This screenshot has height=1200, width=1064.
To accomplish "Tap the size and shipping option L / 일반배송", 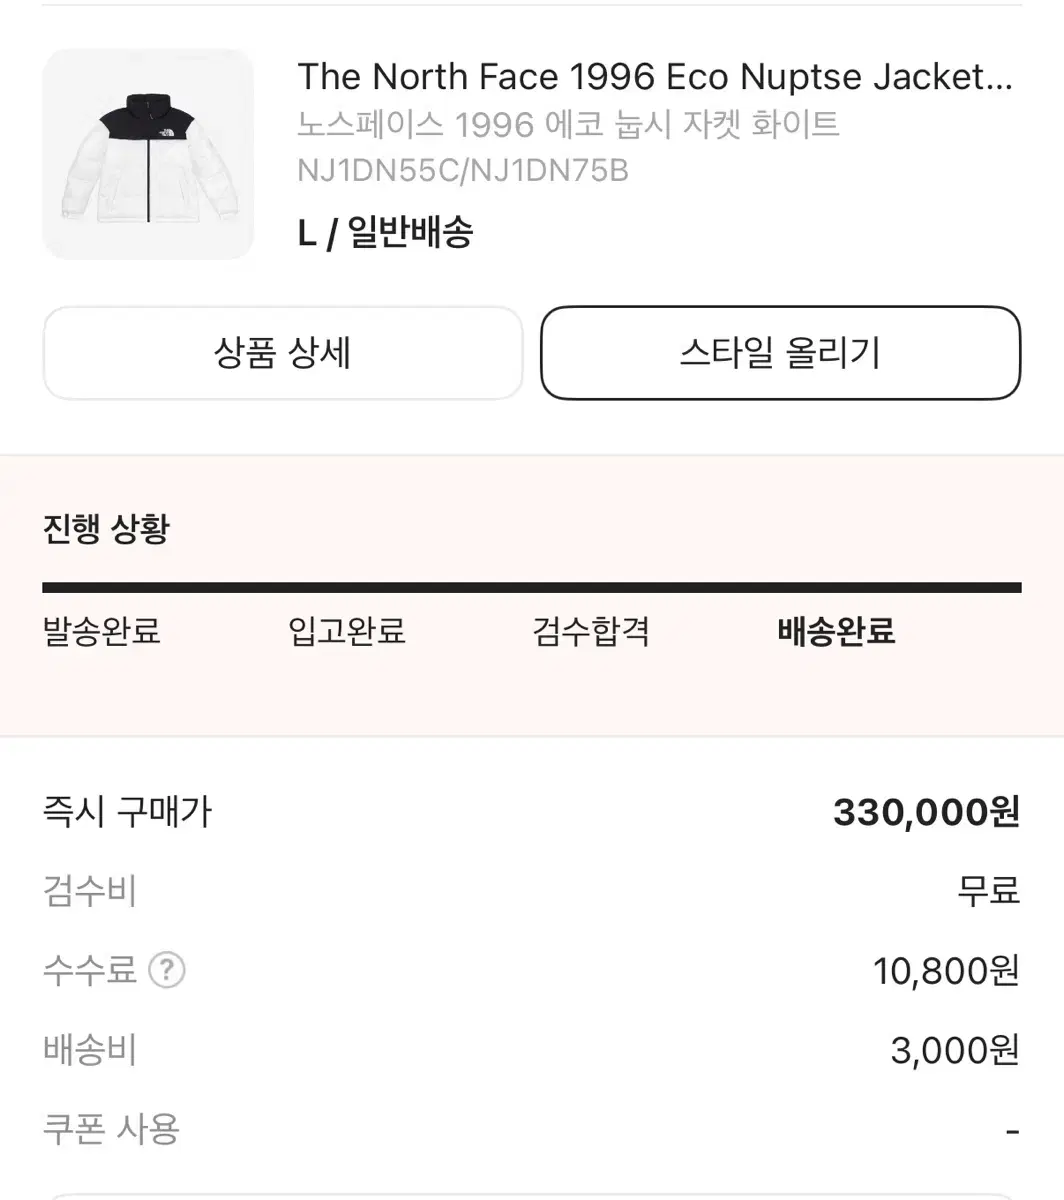I will [x=385, y=233].
